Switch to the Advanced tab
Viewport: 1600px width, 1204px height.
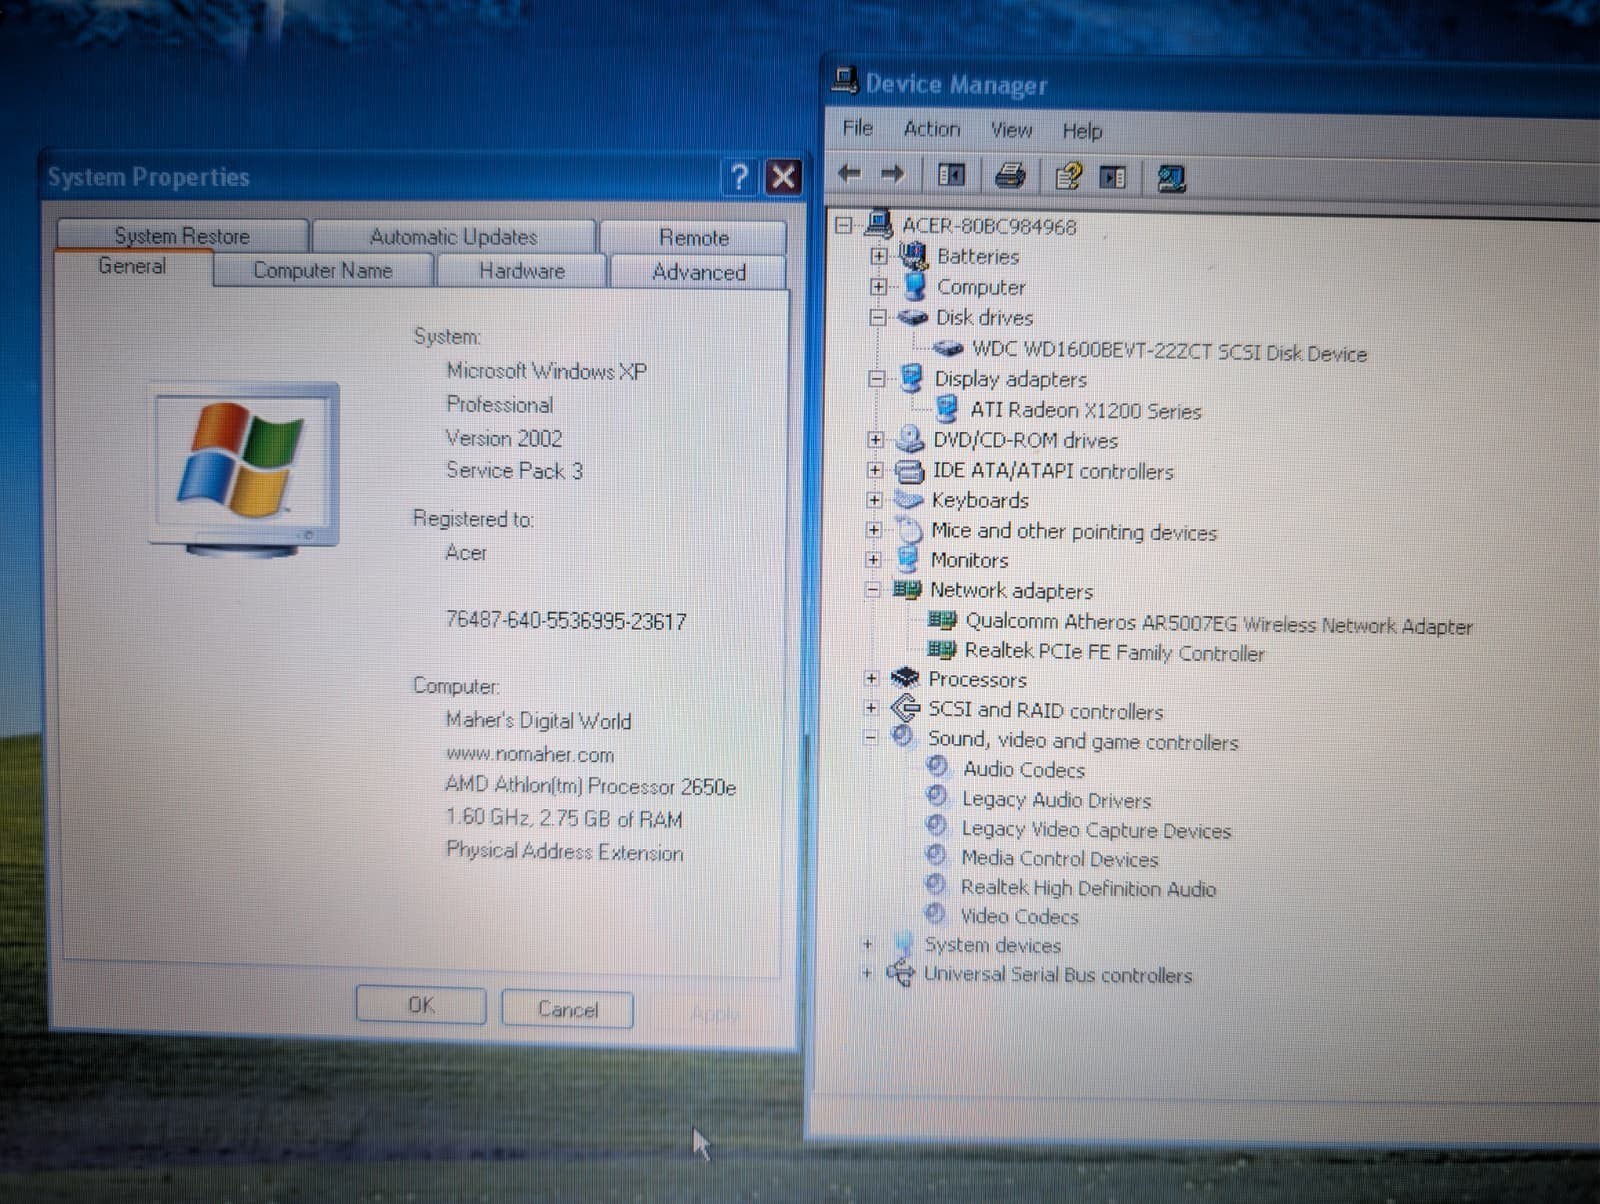coord(698,272)
